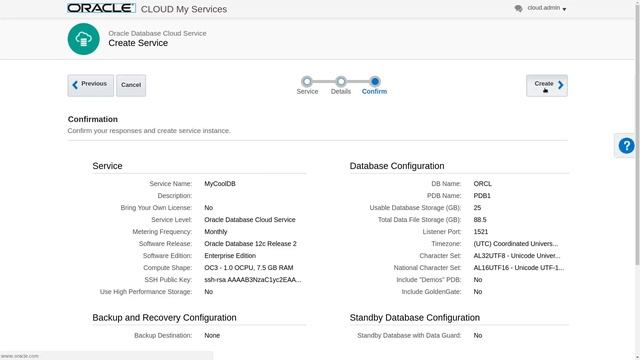Expand the cloud.admin user dropdown
Screen dimensions: 640x360
pos(547,8)
